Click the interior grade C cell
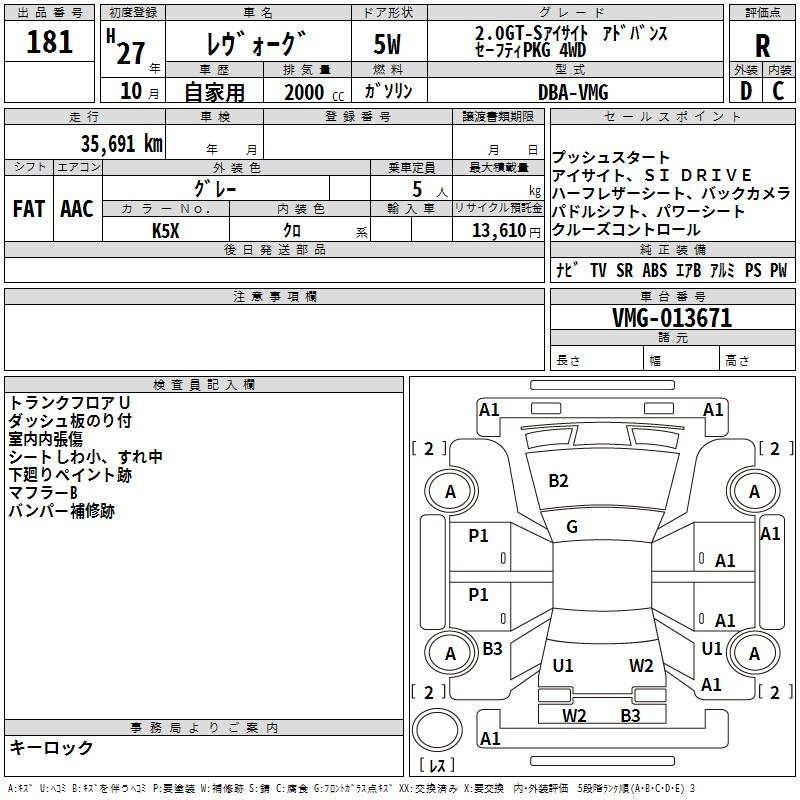Viewport: 800px width, 800px height. click(x=778, y=91)
